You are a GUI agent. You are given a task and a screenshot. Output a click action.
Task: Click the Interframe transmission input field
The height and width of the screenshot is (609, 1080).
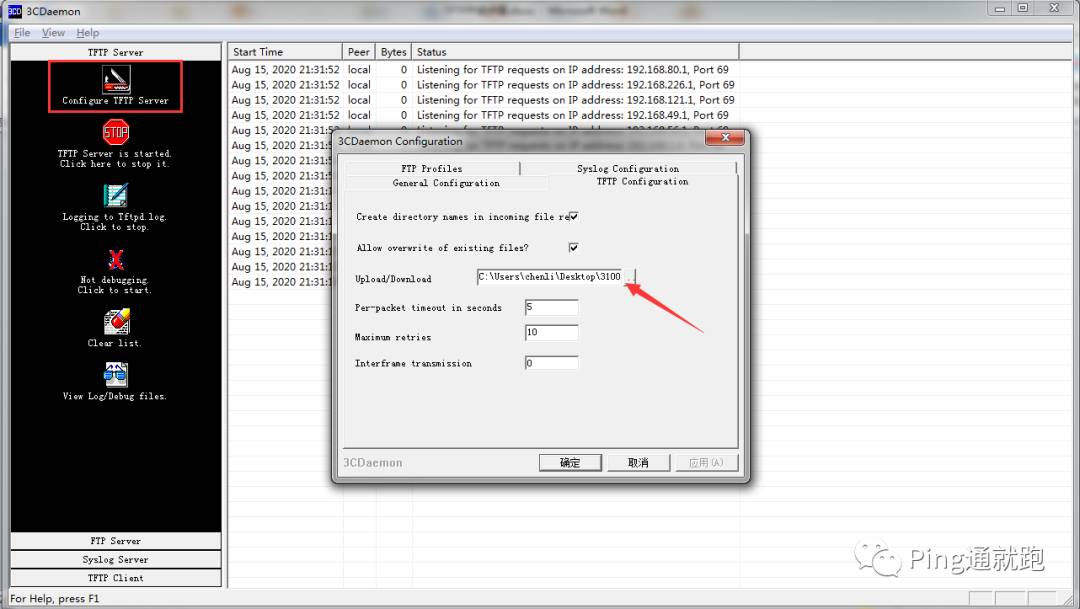point(551,363)
